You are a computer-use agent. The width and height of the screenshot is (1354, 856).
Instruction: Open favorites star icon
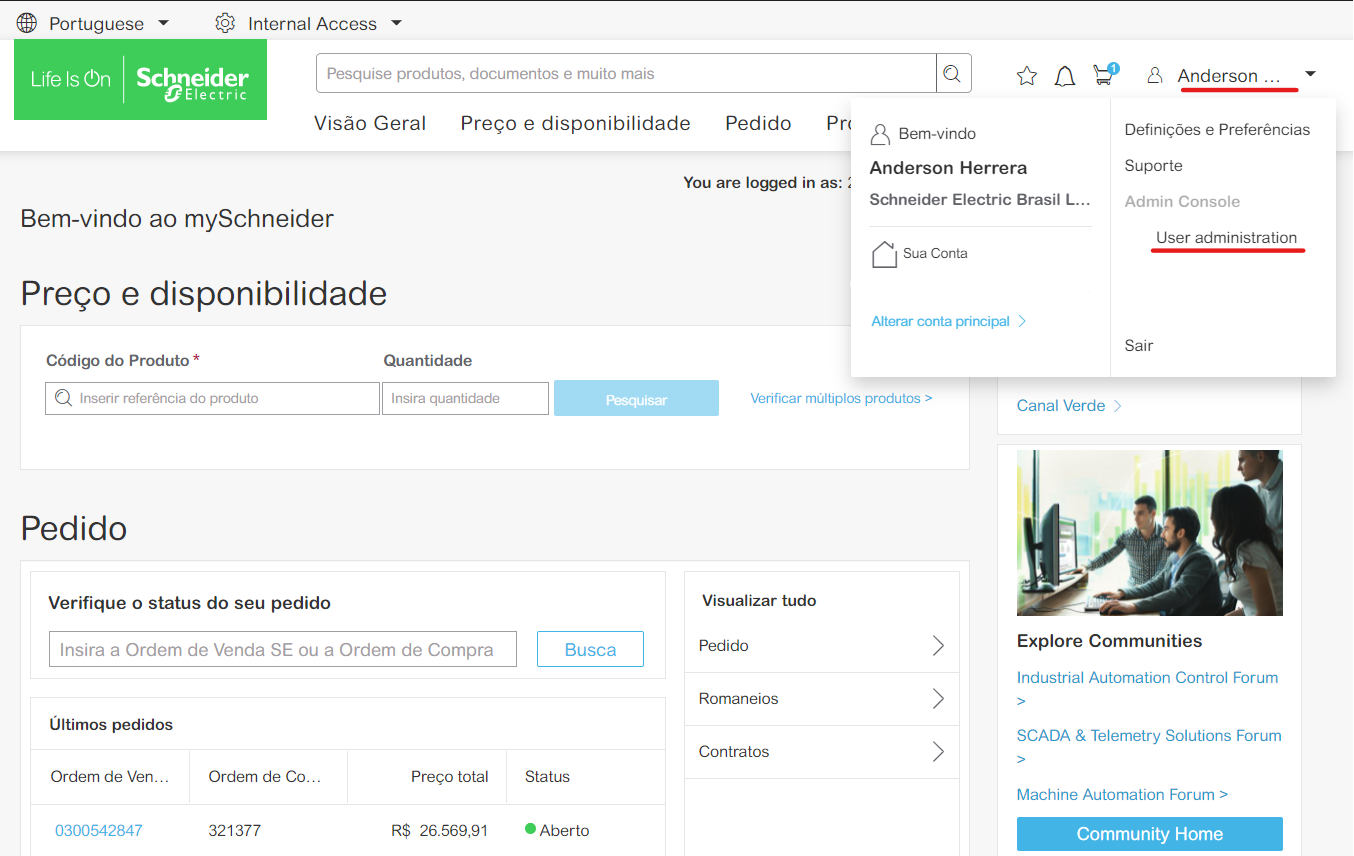pyautogui.click(x=1027, y=76)
